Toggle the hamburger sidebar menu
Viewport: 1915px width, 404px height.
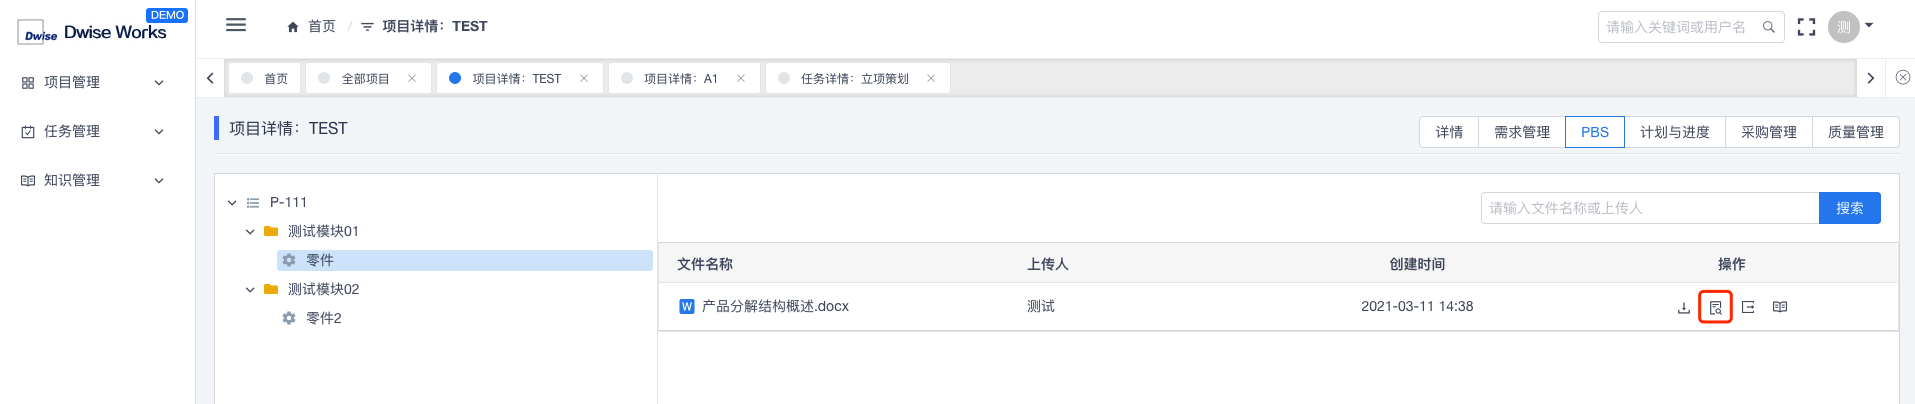[x=236, y=25]
